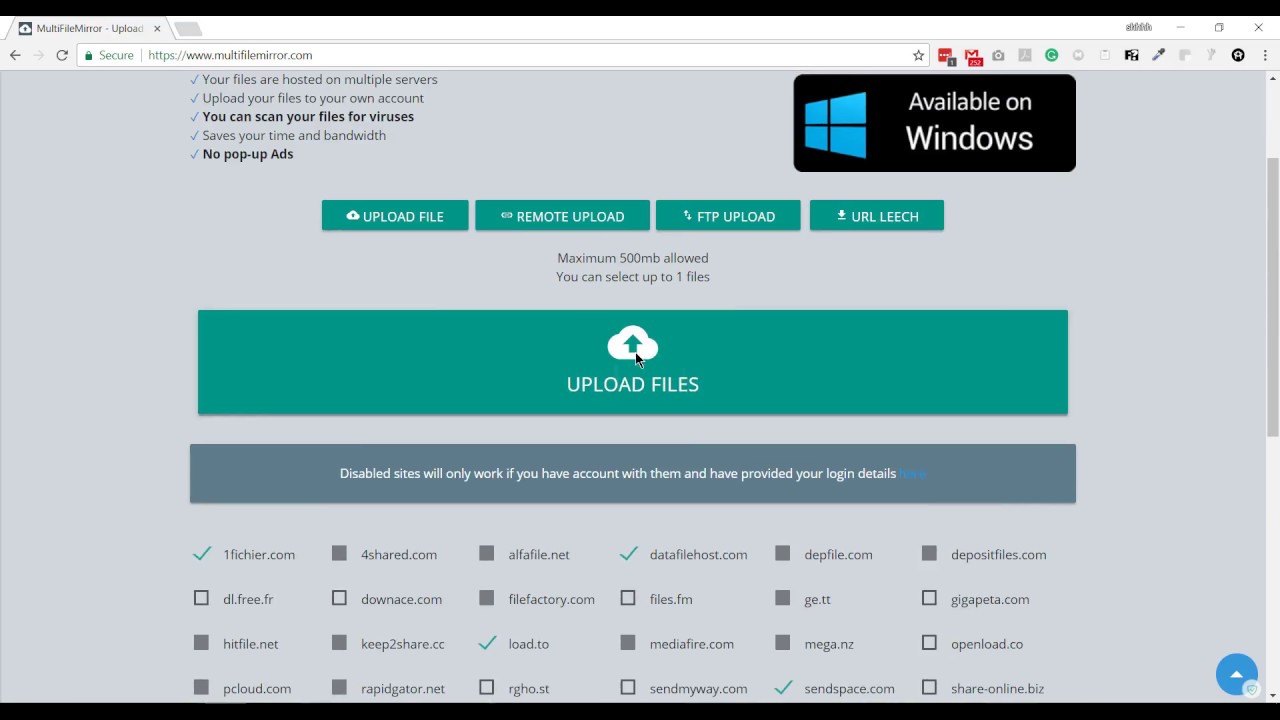The image size is (1280, 720).
Task: Check the rgho.st checkbox
Action: pos(487,688)
